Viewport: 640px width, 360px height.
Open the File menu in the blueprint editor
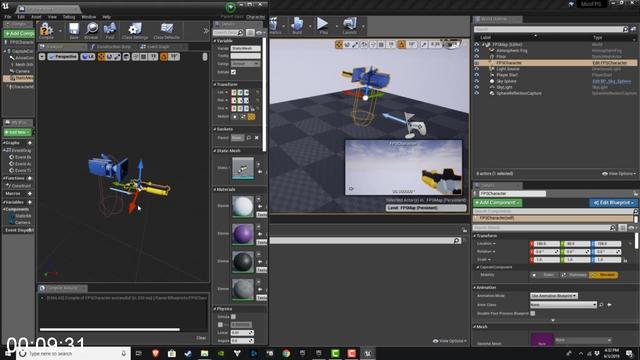(x=8, y=17)
